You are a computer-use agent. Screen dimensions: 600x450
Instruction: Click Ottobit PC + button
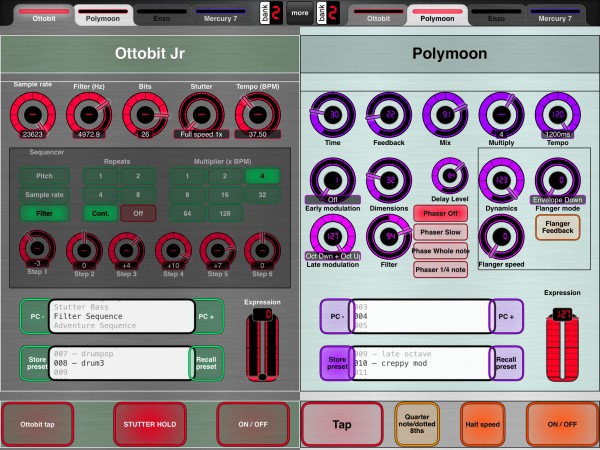(x=207, y=317)
